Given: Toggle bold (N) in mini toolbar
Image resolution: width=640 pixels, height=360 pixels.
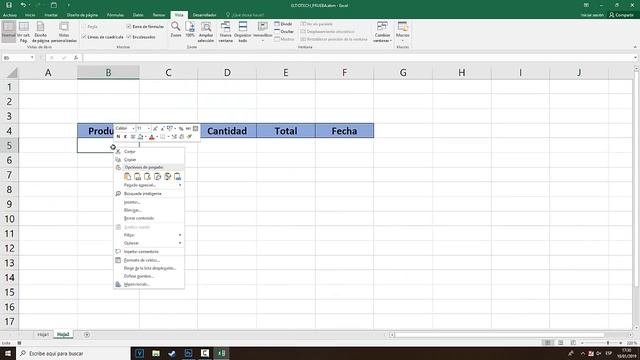Looking at the screenshot, I should [118, 137].
